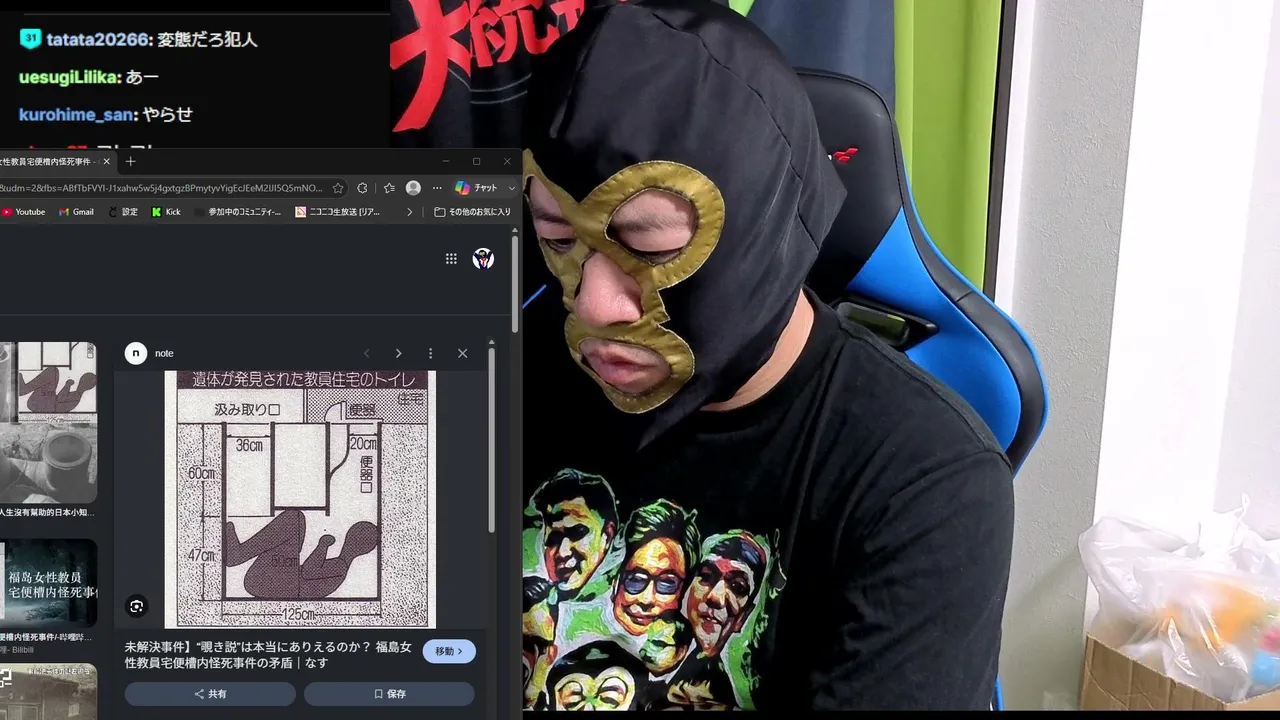Open the browser settings and more menu
Image resolution: width=1280 pixels, height=720 pixels.
click(x=437, y=188)
